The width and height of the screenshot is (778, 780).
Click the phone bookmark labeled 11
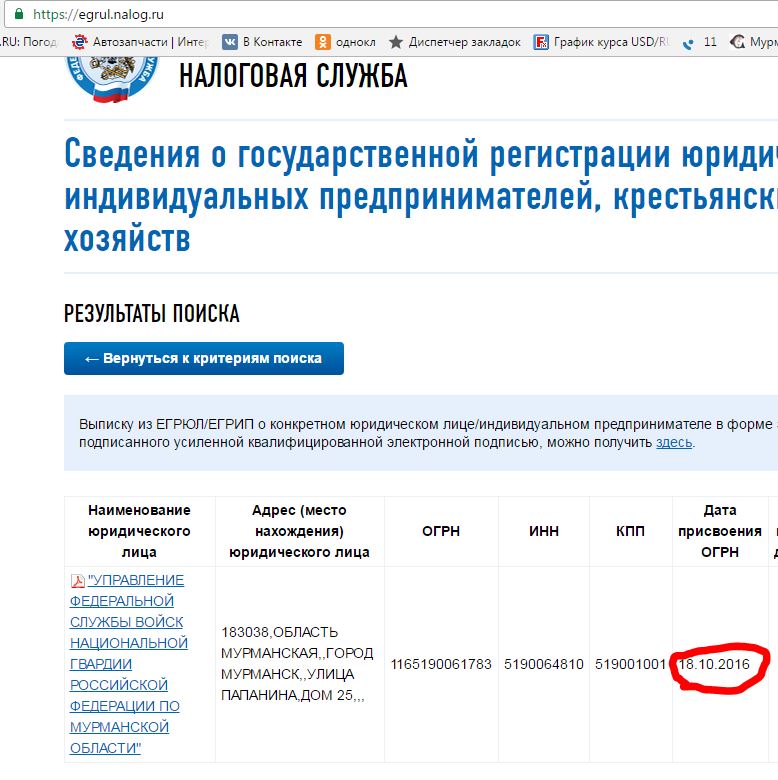(x=700, y=42)
